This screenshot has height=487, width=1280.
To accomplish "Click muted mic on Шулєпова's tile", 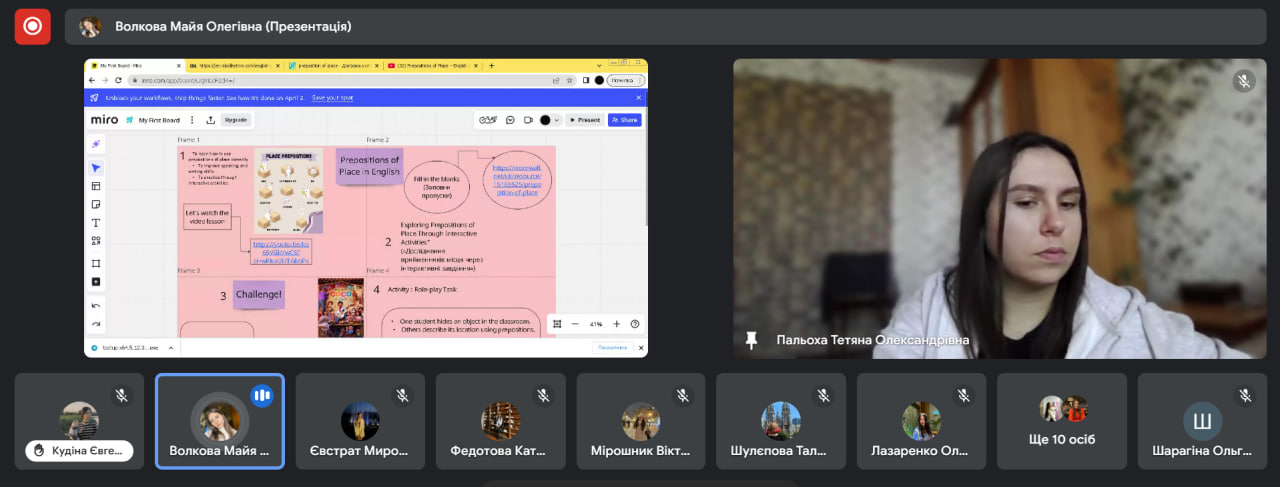I will 823,396.
